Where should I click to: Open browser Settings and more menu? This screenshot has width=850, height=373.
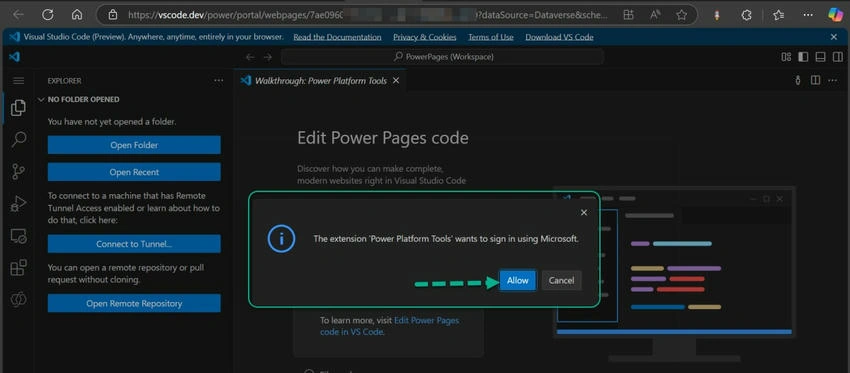click(808, 15)
